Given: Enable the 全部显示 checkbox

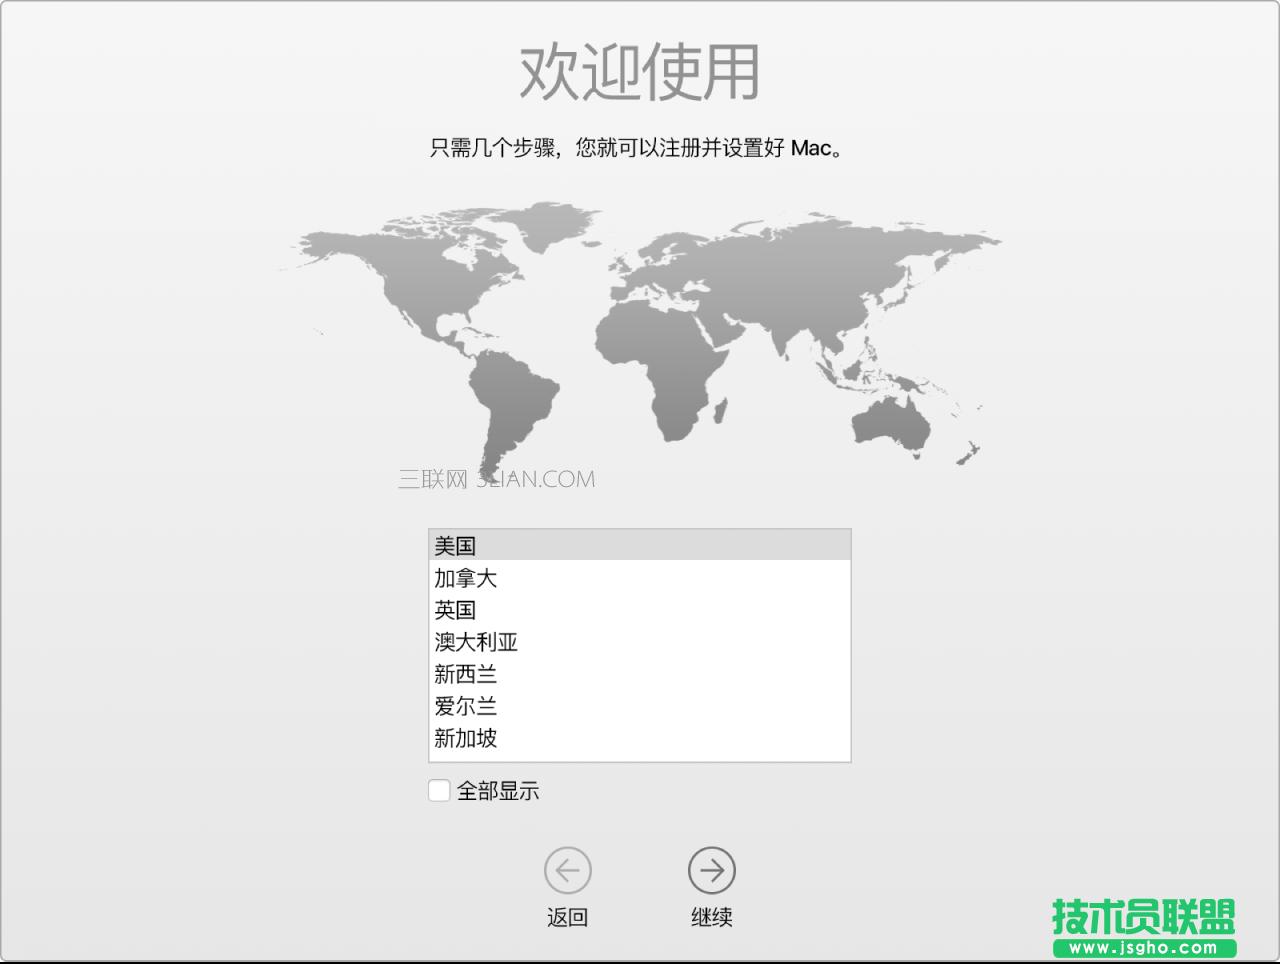Looking at the screenshot, I should (439, 791).
